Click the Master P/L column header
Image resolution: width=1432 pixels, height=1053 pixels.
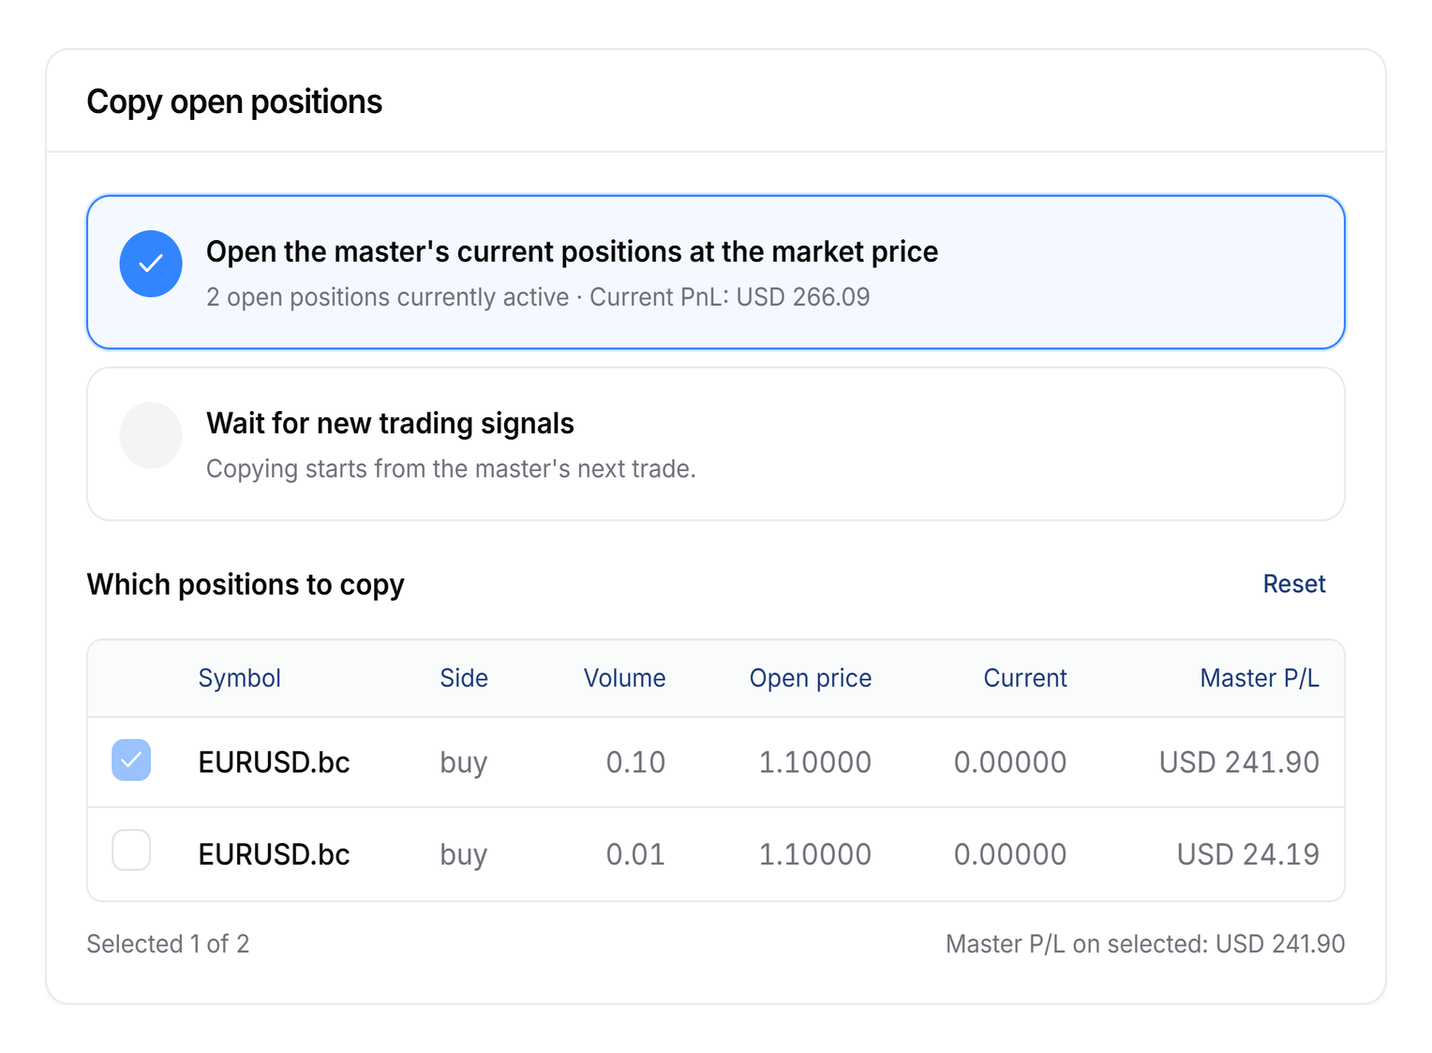click(x=1259, y=678)
